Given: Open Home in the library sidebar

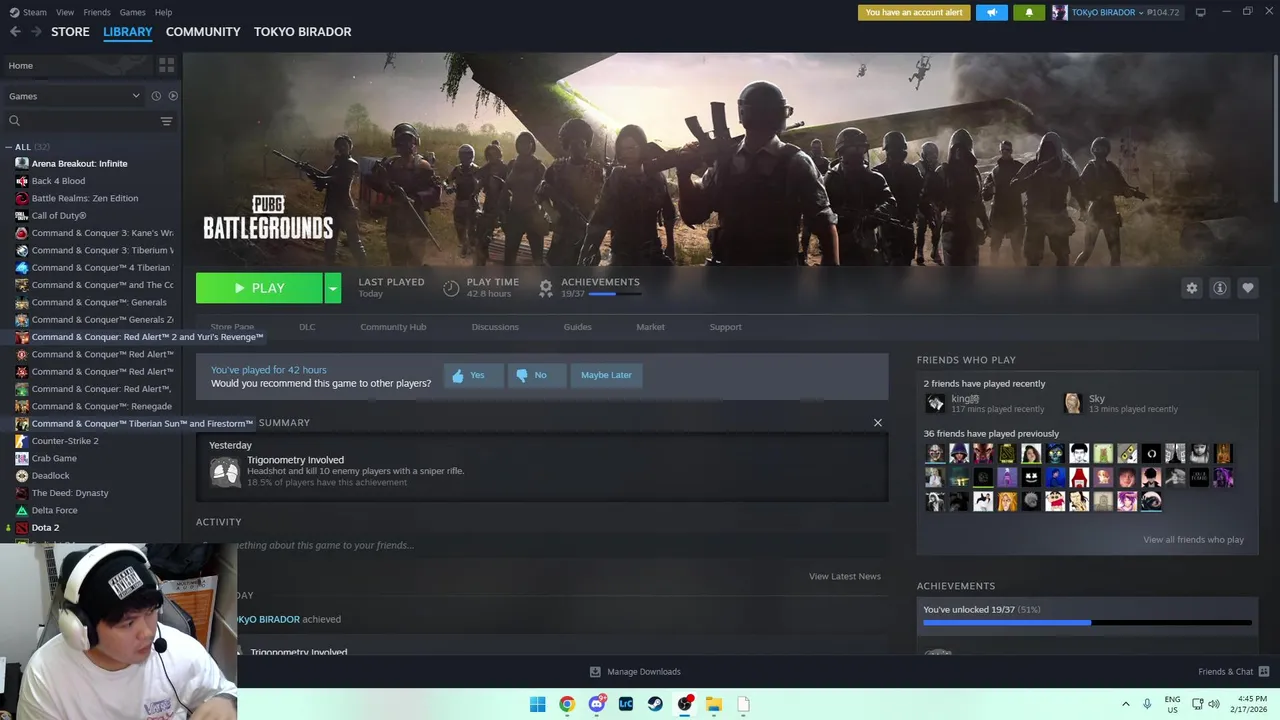Looking at the screenshot, I should point(77,65).
